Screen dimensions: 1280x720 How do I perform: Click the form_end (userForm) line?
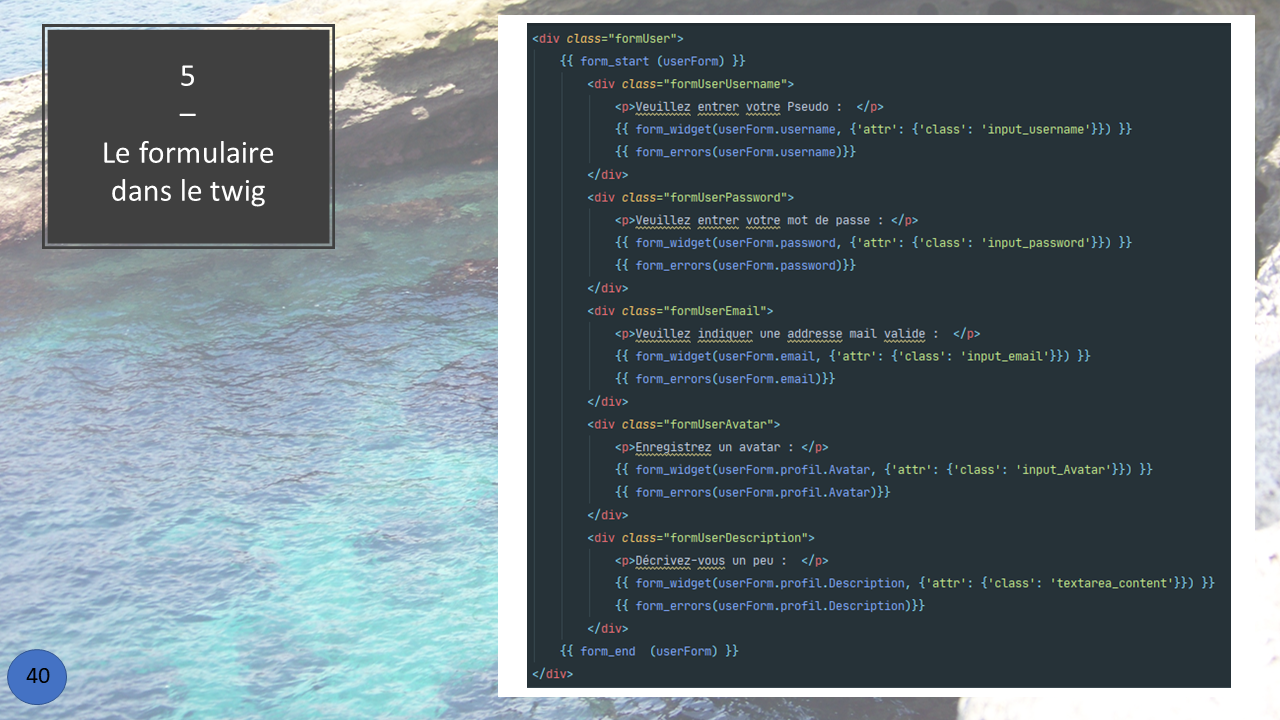[649, 651]
